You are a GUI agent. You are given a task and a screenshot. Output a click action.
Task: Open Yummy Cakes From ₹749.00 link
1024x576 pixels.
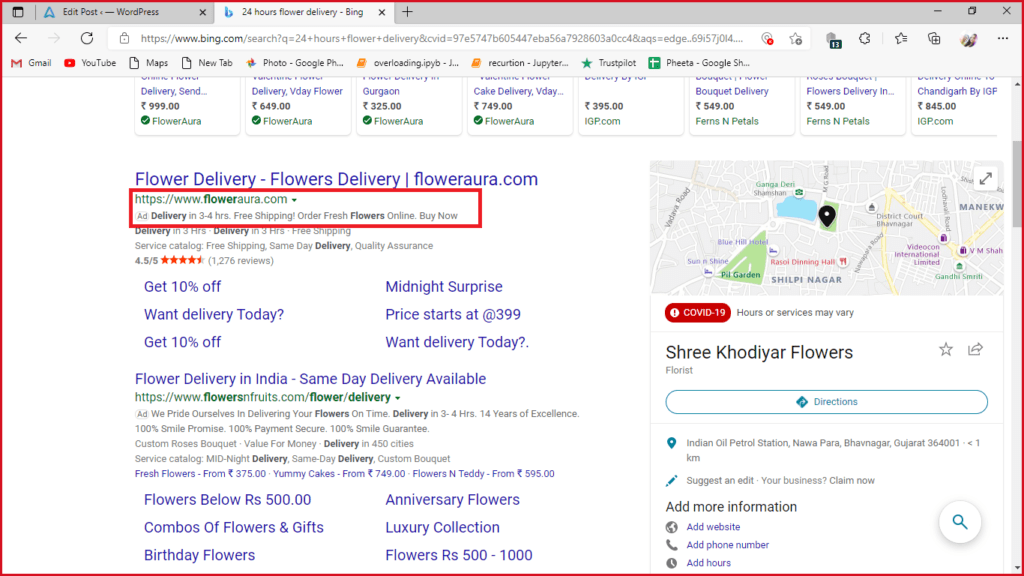tap(339, 473)
